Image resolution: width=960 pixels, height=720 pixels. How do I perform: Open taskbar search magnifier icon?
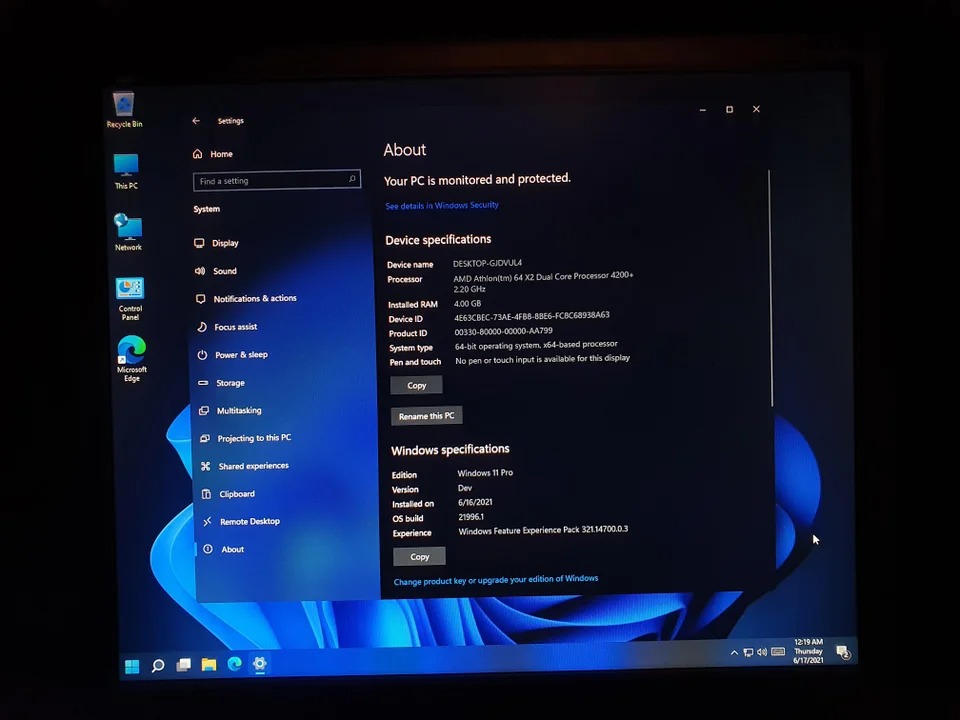coord(158,666)
